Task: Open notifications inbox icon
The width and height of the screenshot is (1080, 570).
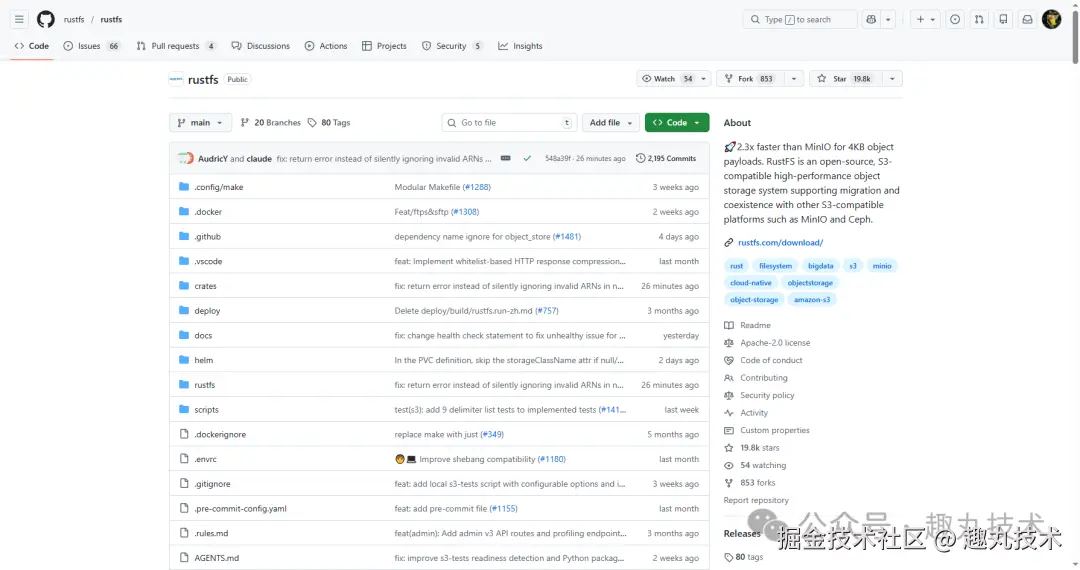Action: (x=1027, y=19)
